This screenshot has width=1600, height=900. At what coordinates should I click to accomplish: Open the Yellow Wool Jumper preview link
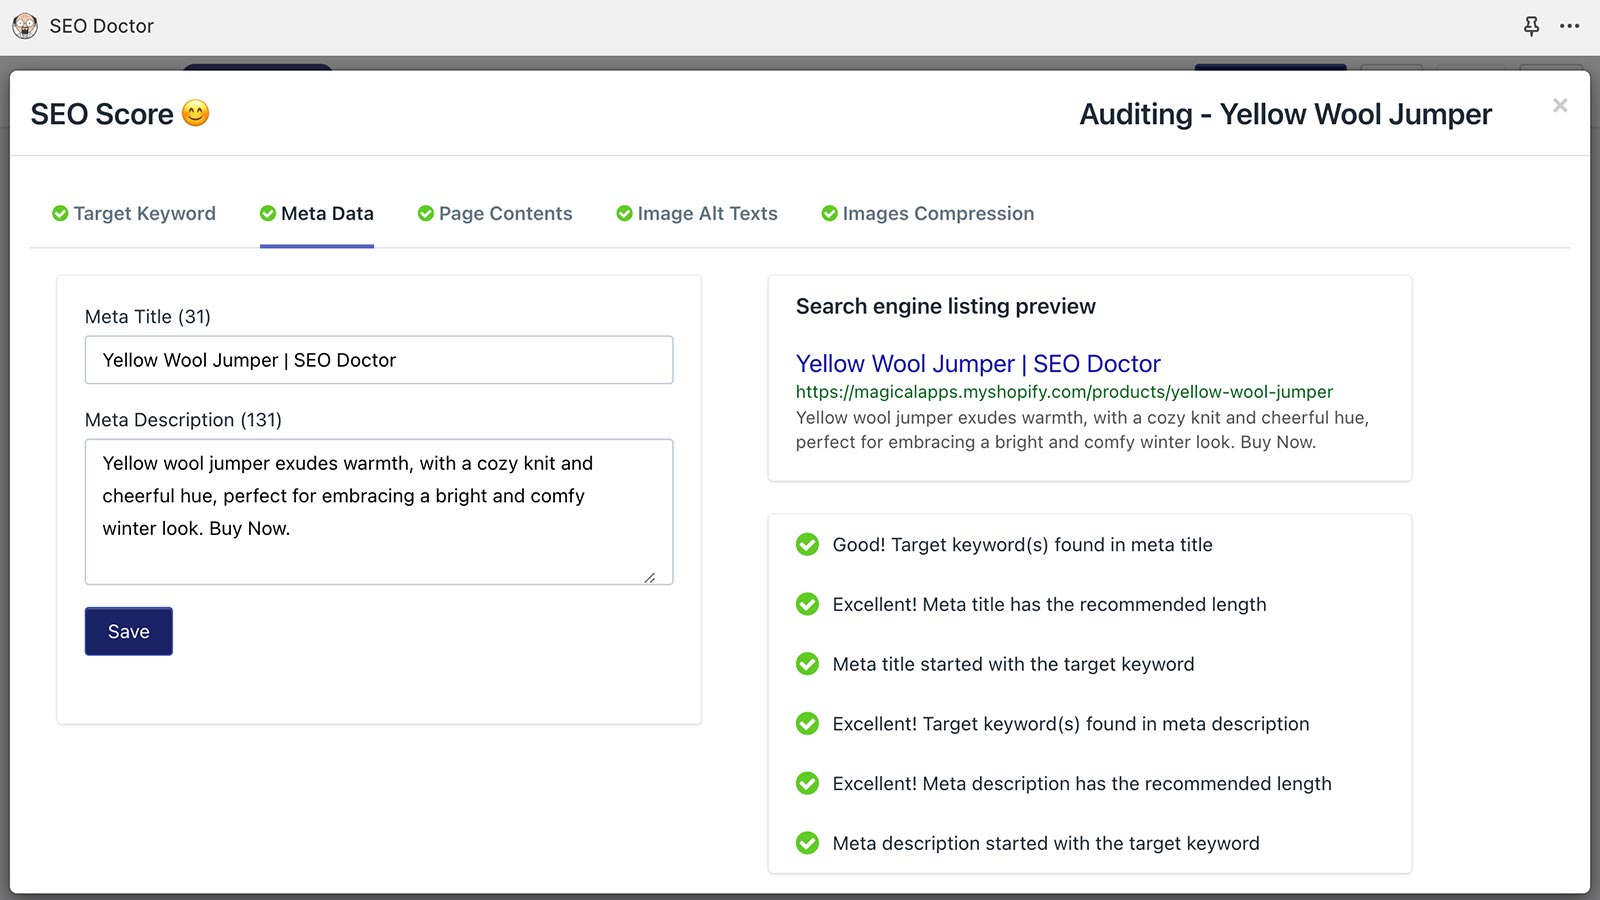[977, 363]
